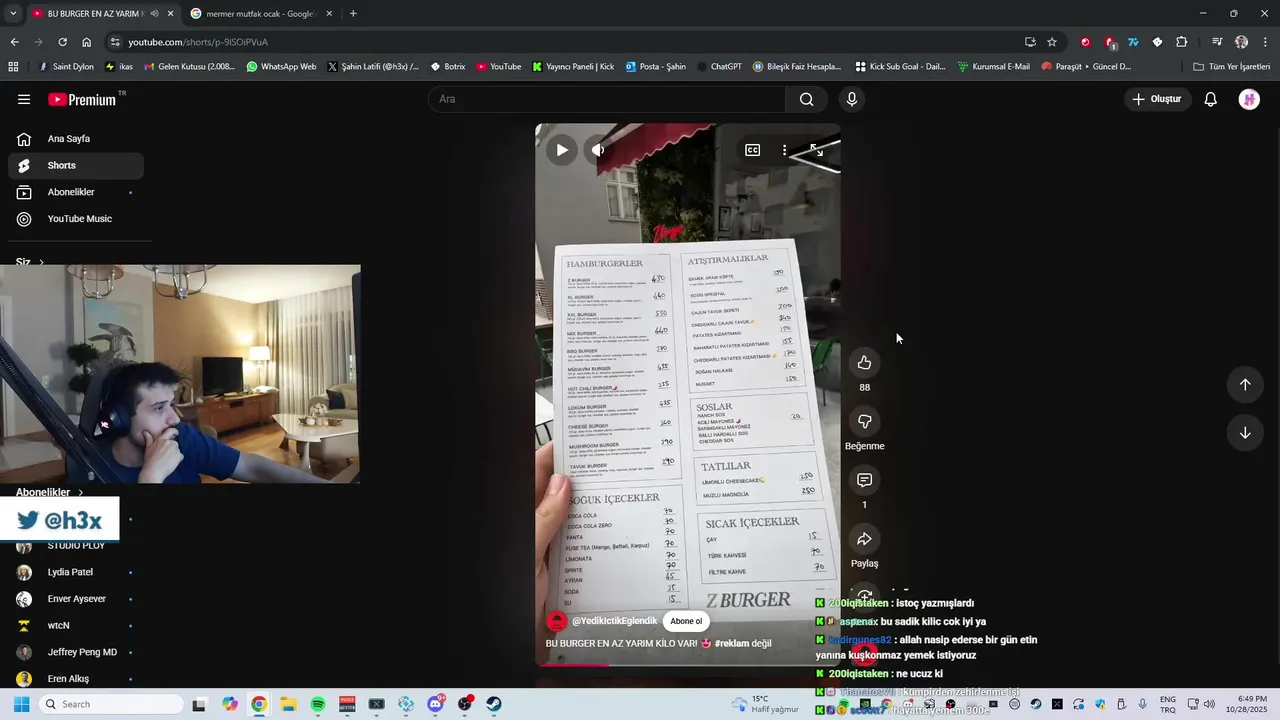Open Ana Sayfa in the sidebar
The width and height of the screenshot is (1280, 720).
point(76,139)
